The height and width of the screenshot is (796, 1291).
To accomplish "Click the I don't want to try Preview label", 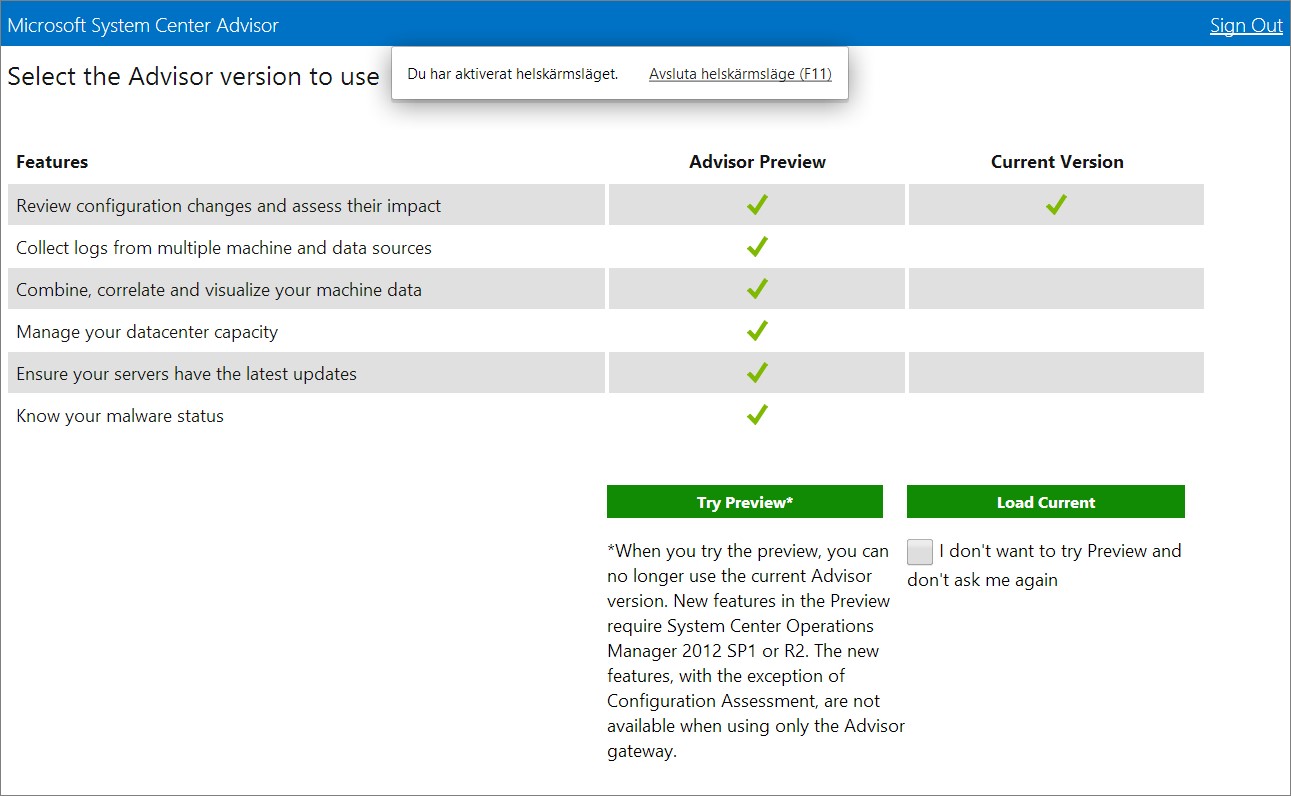I will tap(1045, 565).
